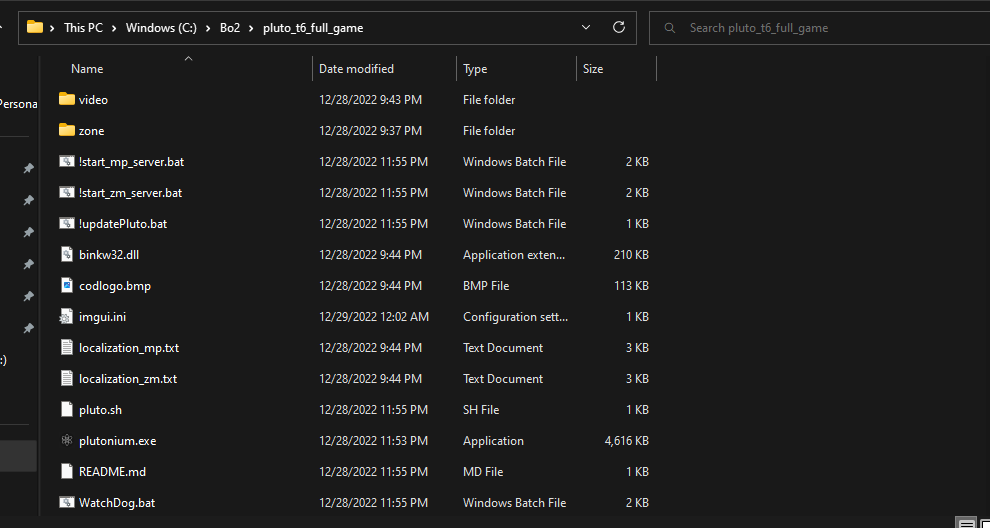This screenshot has width=990, height=528.
Task: Sort files by Size column
Action: (593, 69)
